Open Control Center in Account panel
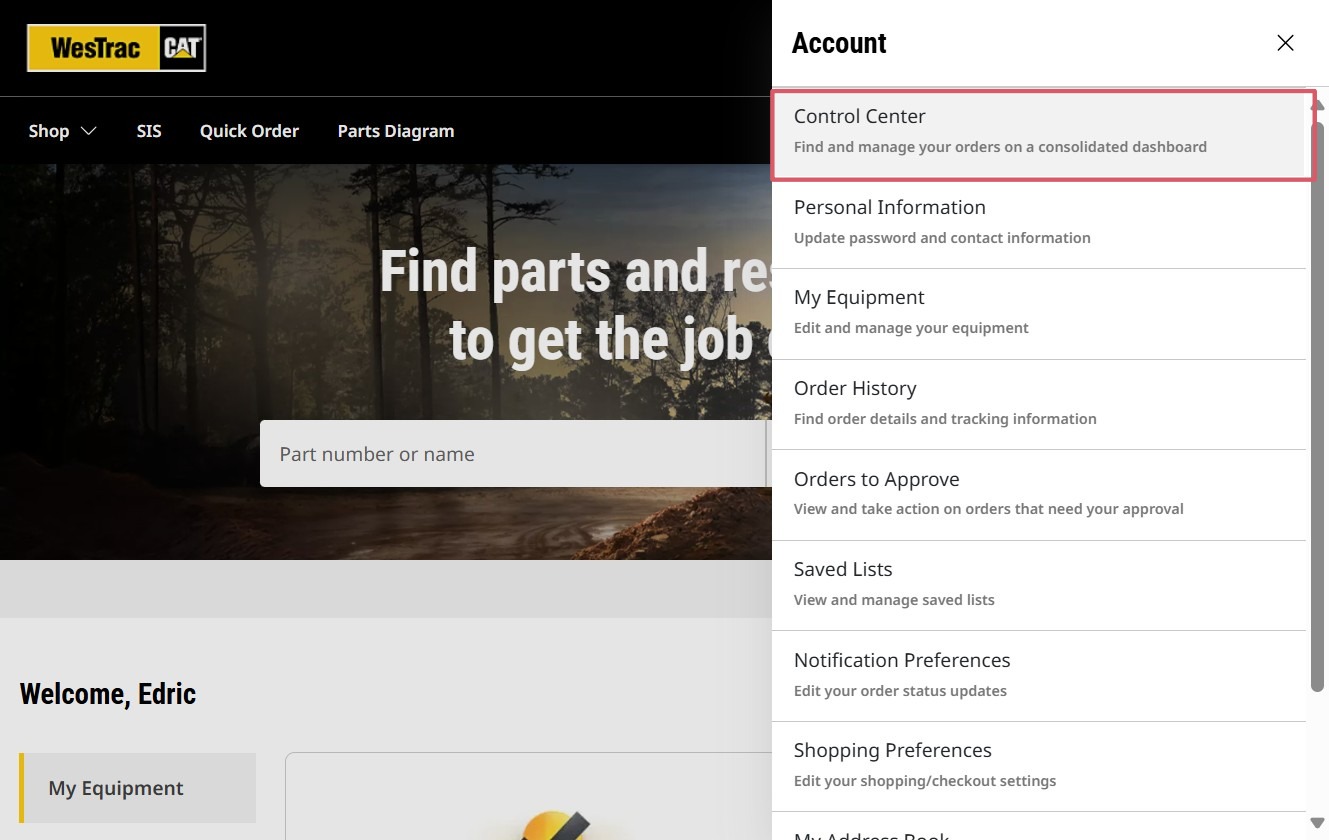This screenshot has width=1329, height=840. point(1040,135)
